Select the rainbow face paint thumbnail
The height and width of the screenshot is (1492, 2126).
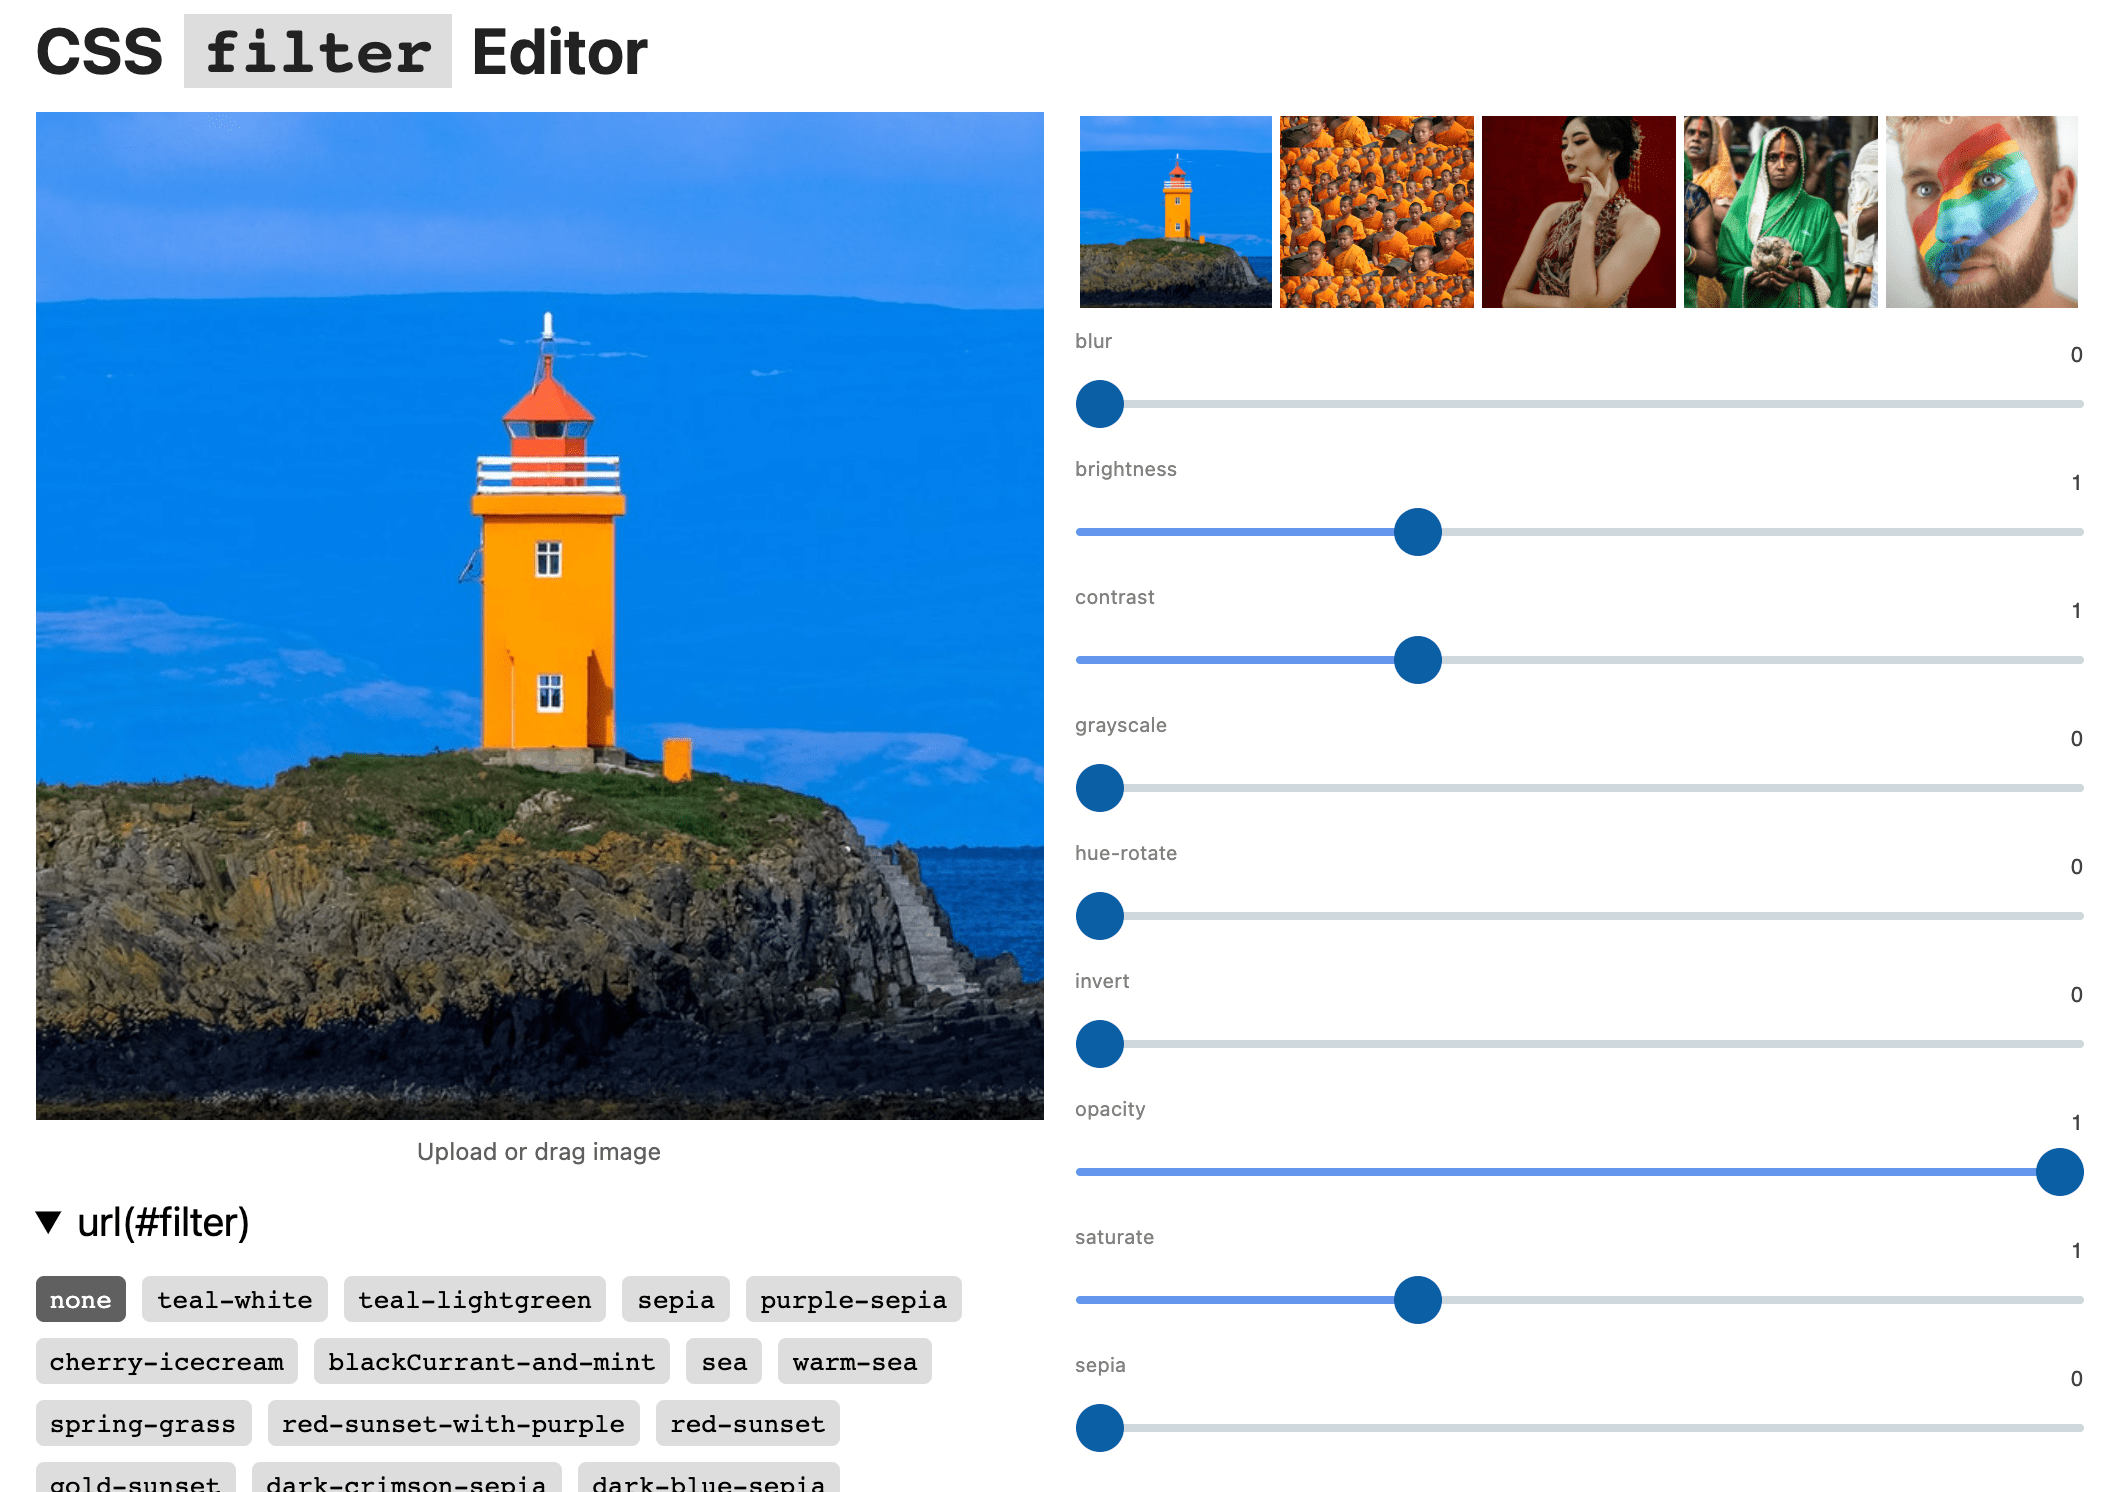(1981, 212)
